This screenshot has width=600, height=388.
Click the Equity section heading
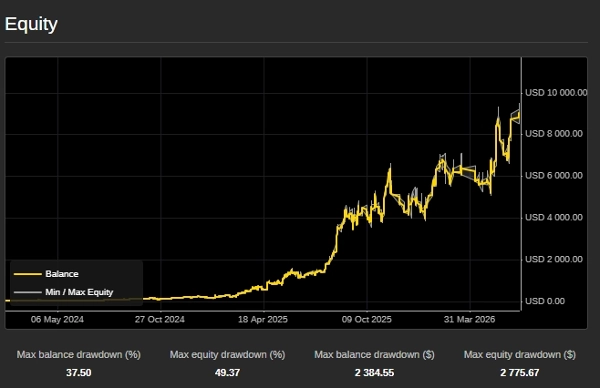(31, 24)
